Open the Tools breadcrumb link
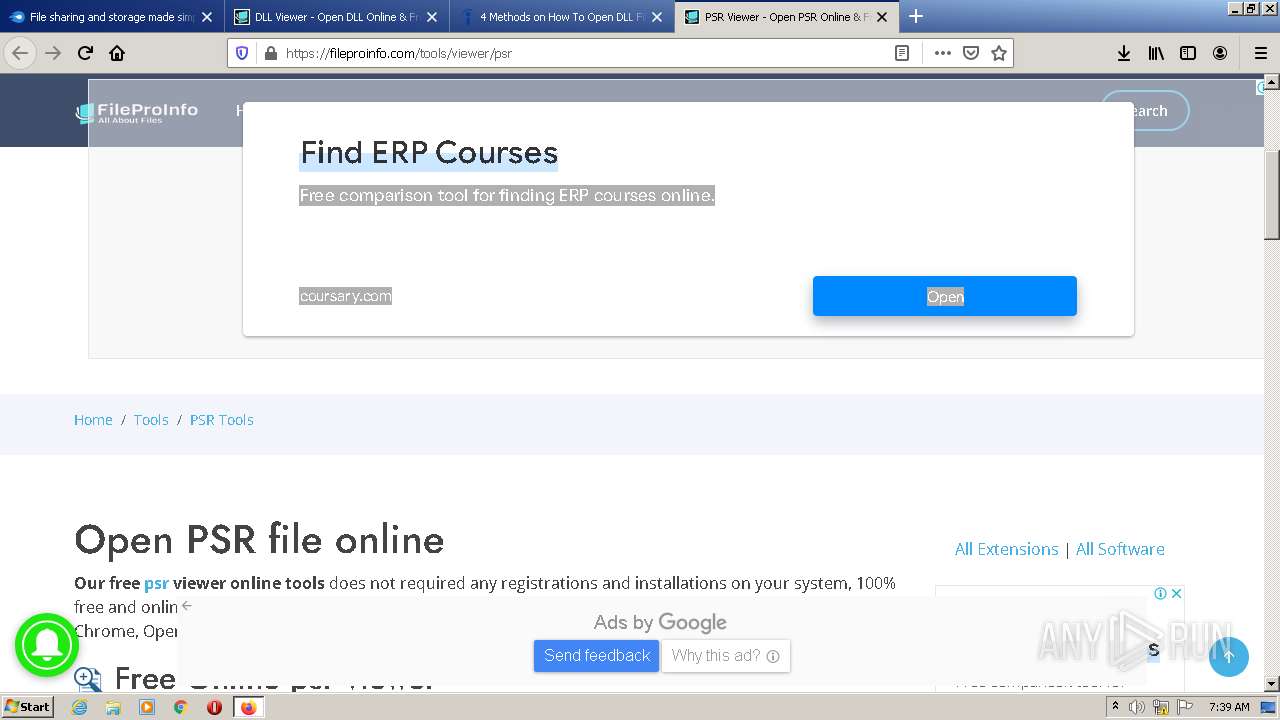The height and width of the screenshot is (720, 1280). coord(151,420)
